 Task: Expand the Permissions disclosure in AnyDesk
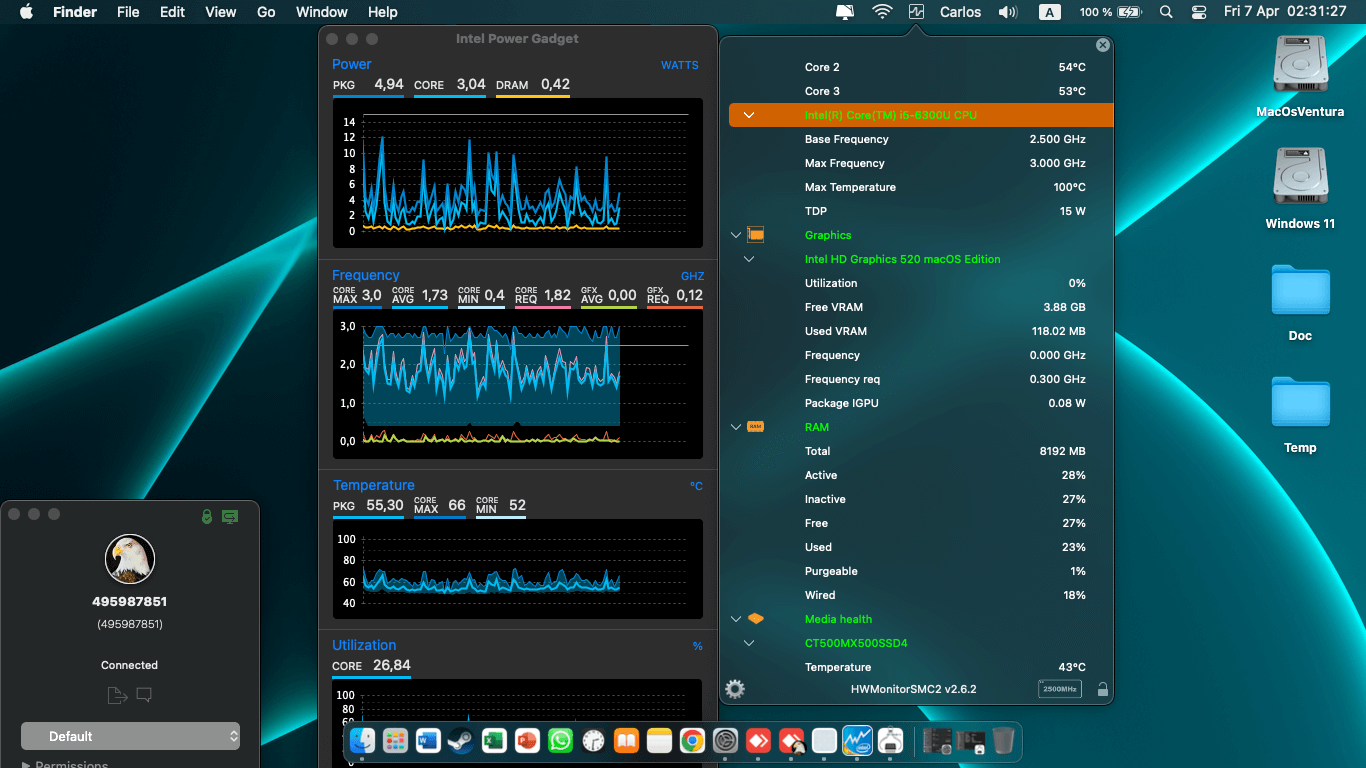pyautogui.click(x=27, y=765)
